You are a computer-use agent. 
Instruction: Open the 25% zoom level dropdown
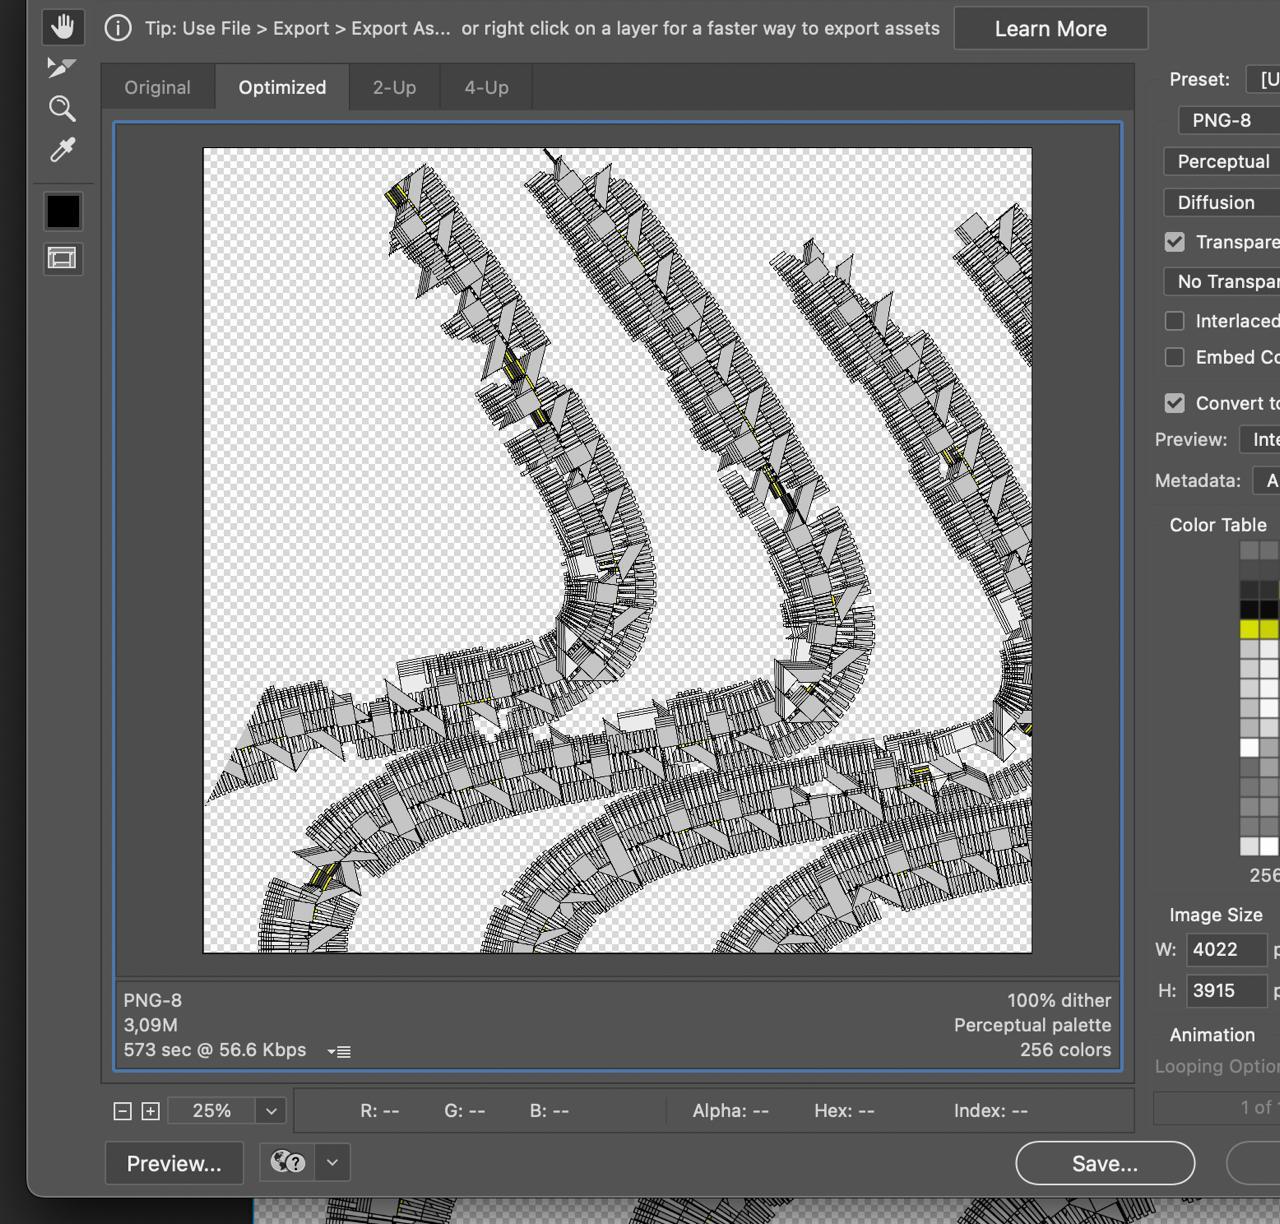pos(270,1111)
